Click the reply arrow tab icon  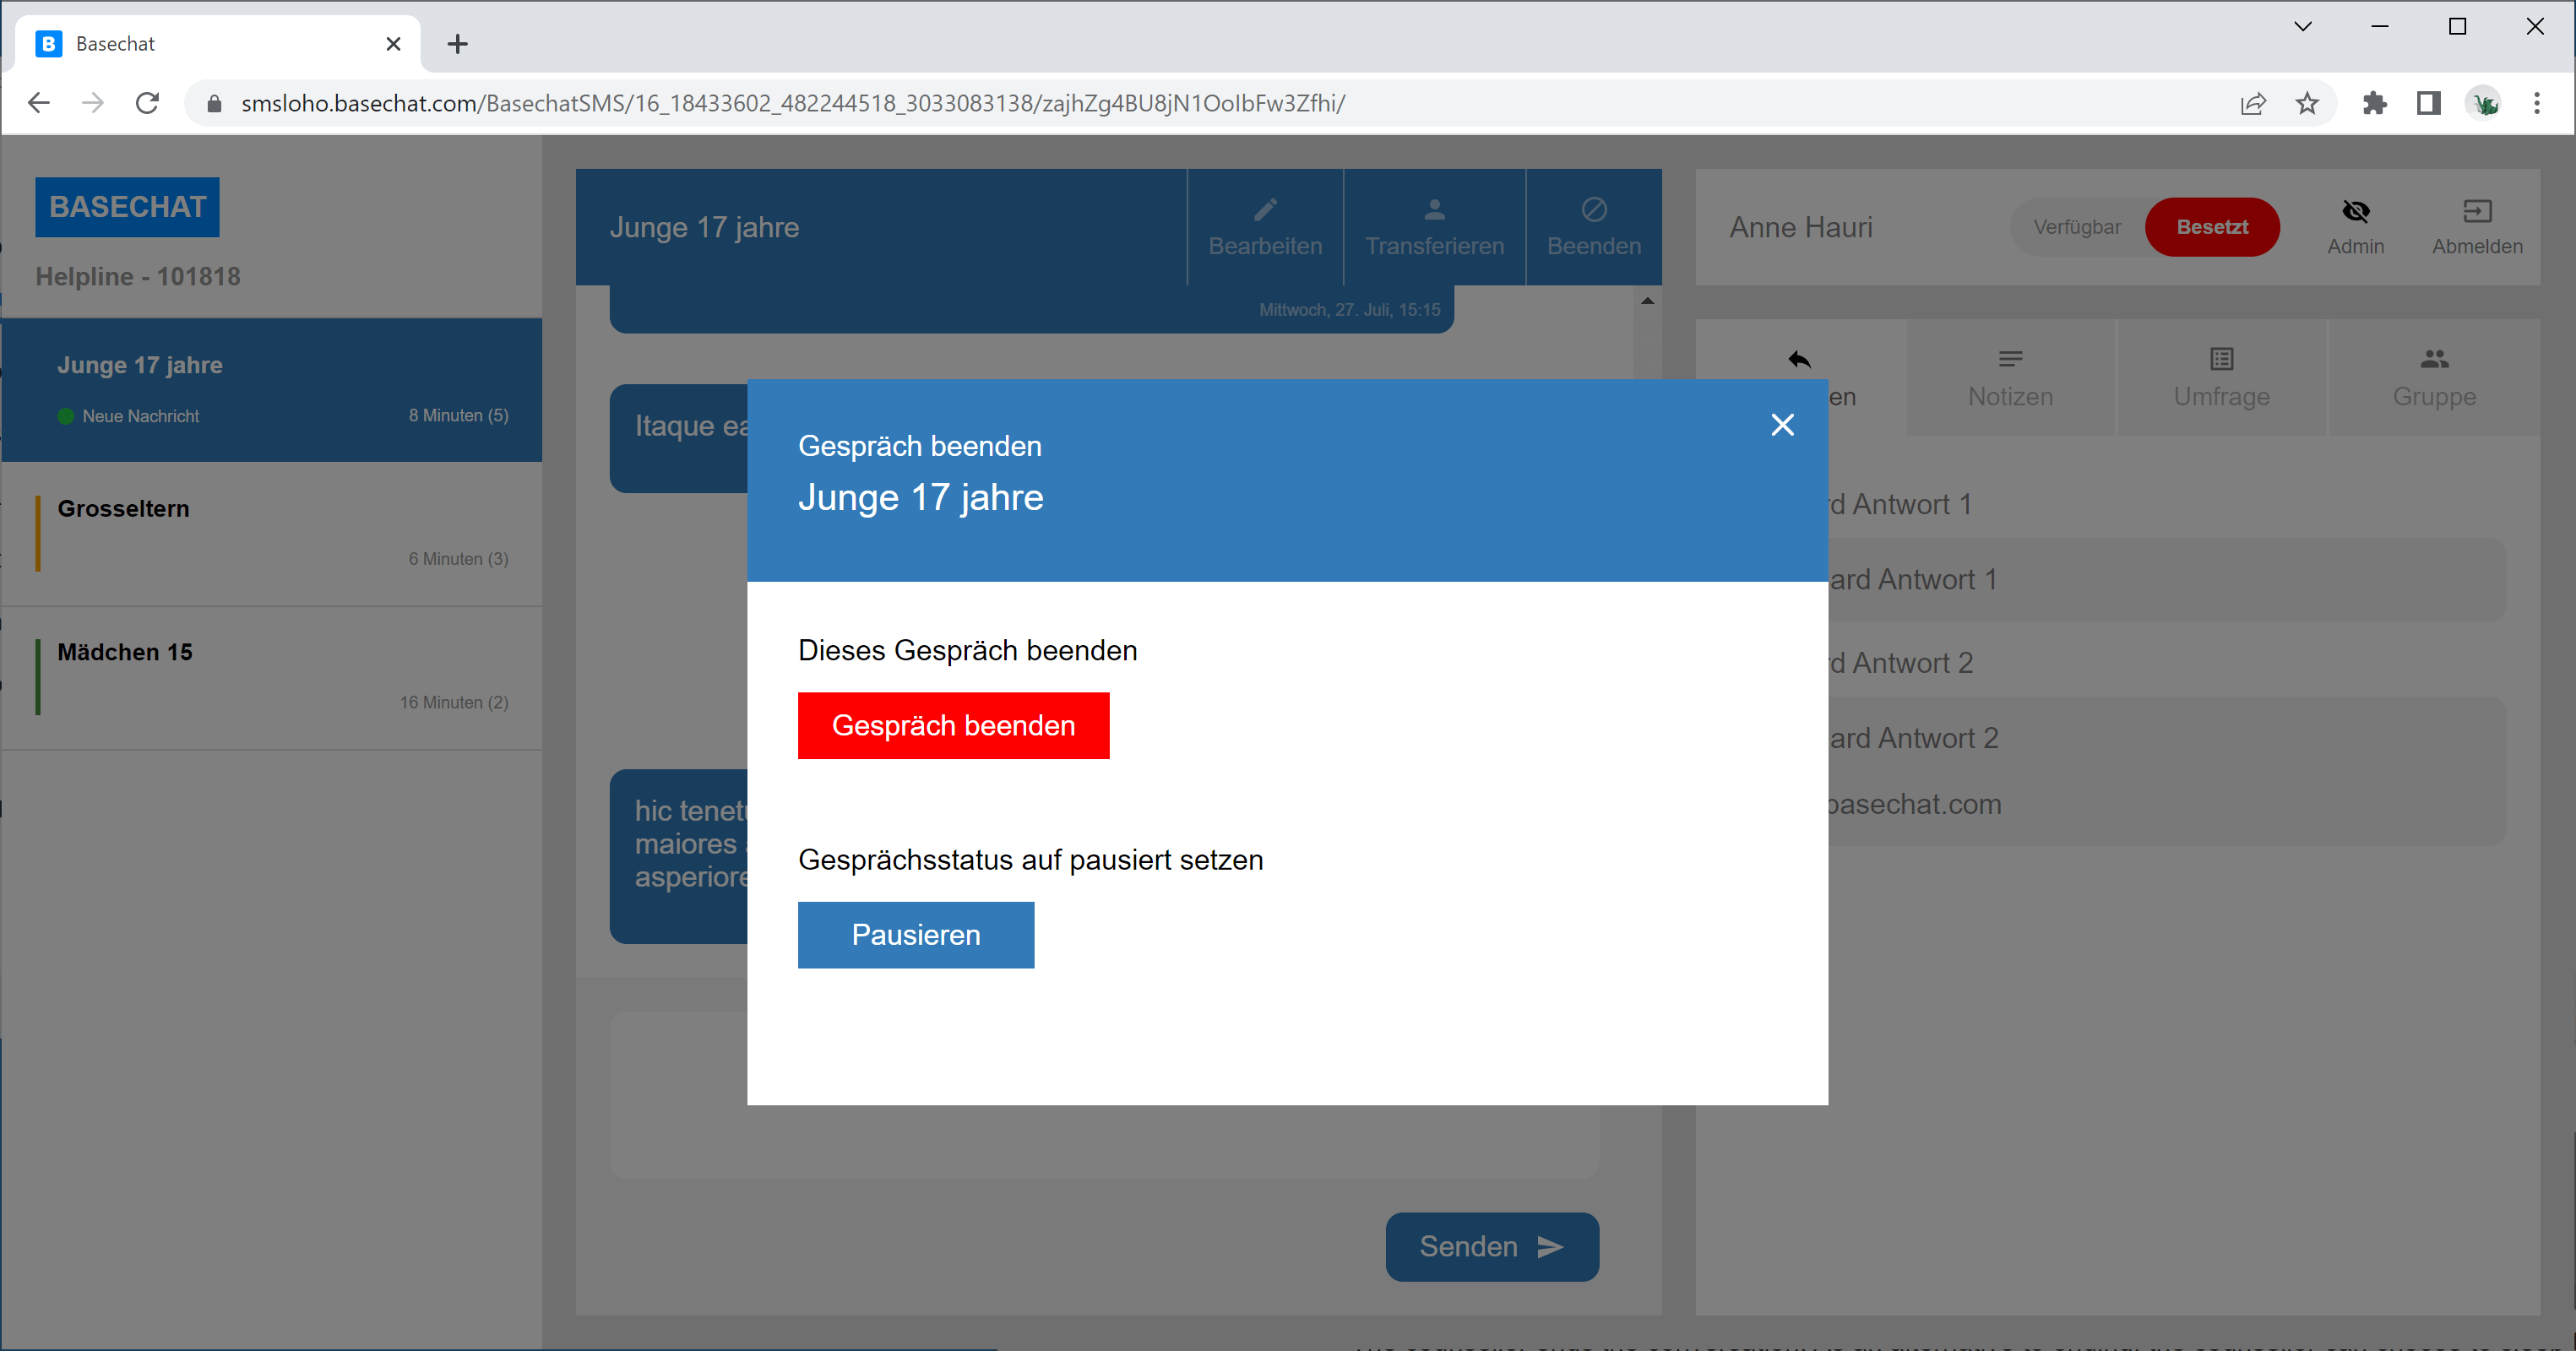click(1799, 360)
